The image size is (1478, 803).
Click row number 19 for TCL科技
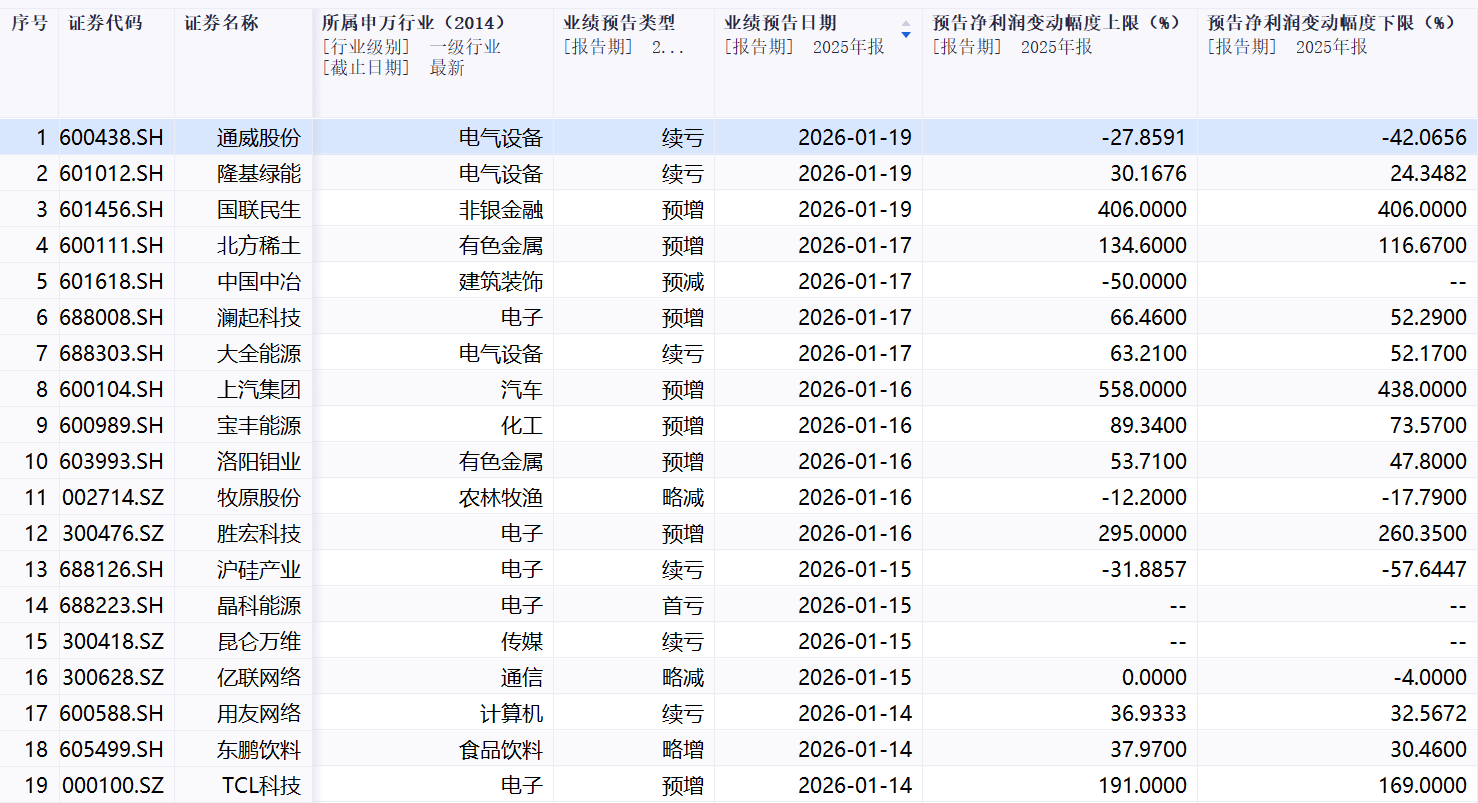click(36, 786)
